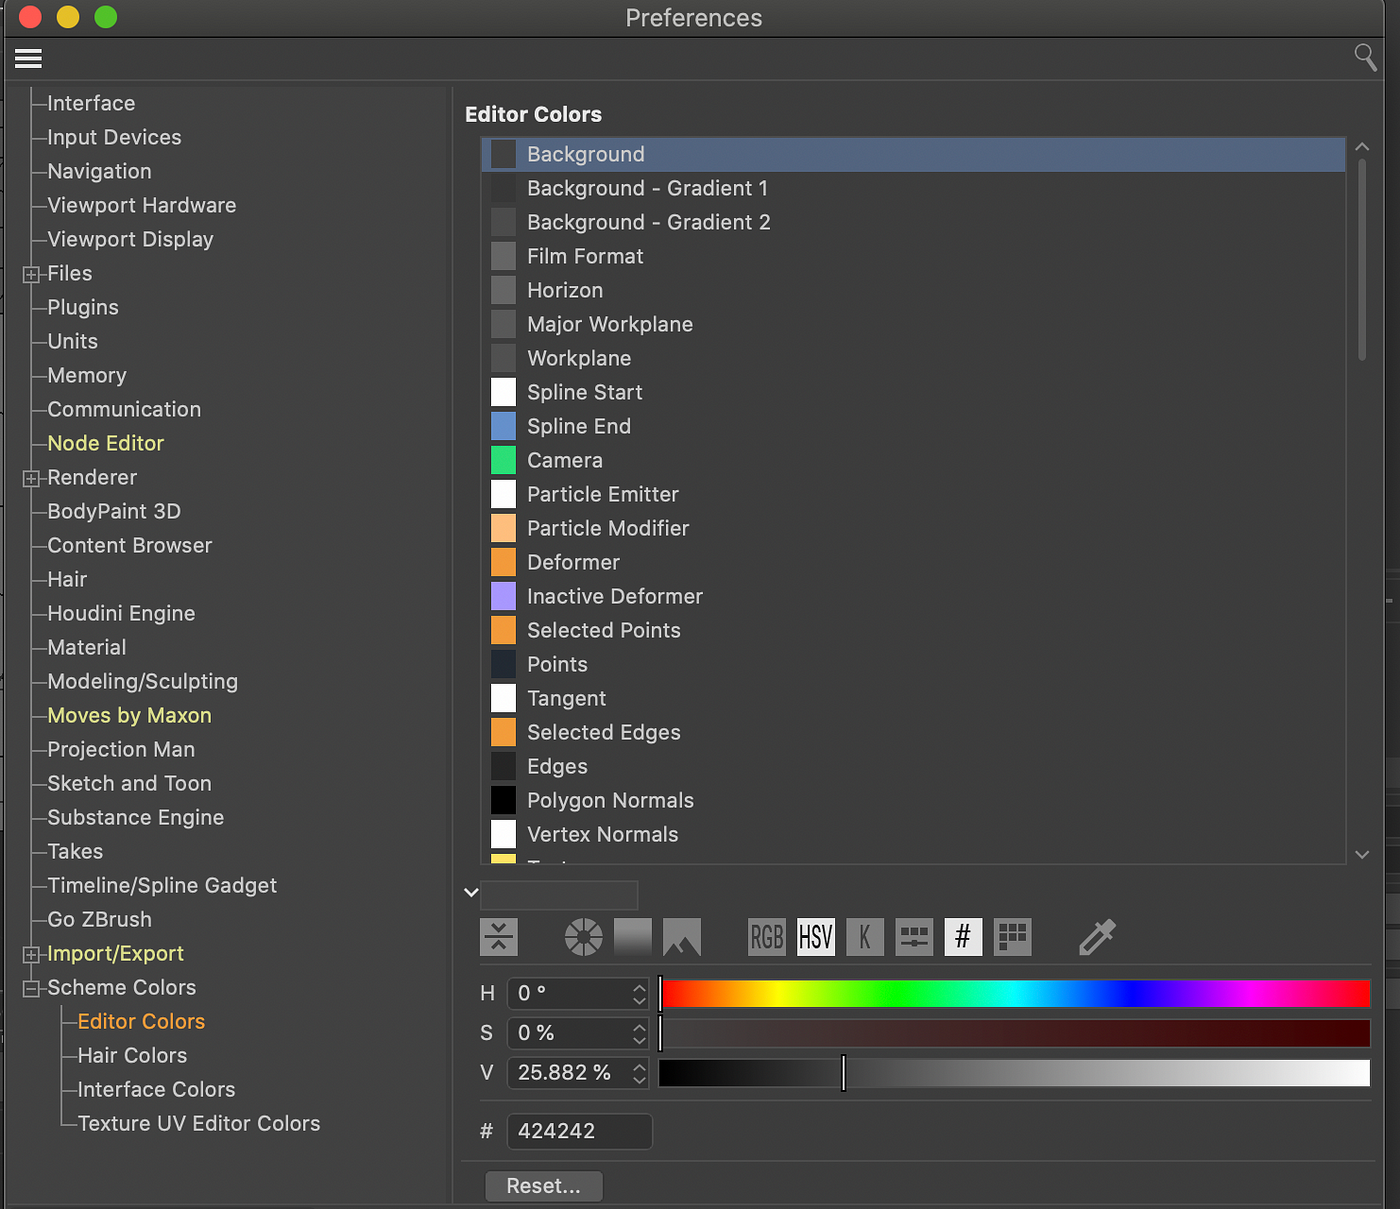The image size is (1400, 1209).
Task: Click the saturation slider bar
Action: point(1014,1033)
